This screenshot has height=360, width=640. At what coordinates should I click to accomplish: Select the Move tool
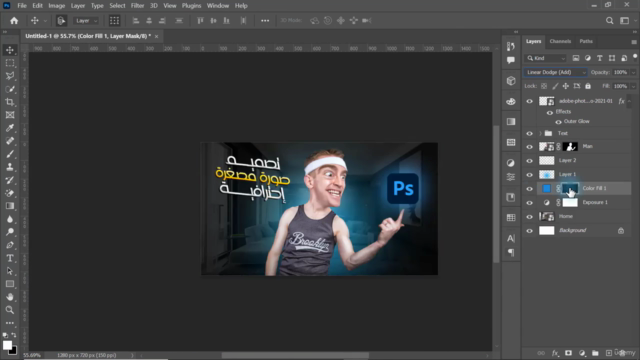point(10,50)
